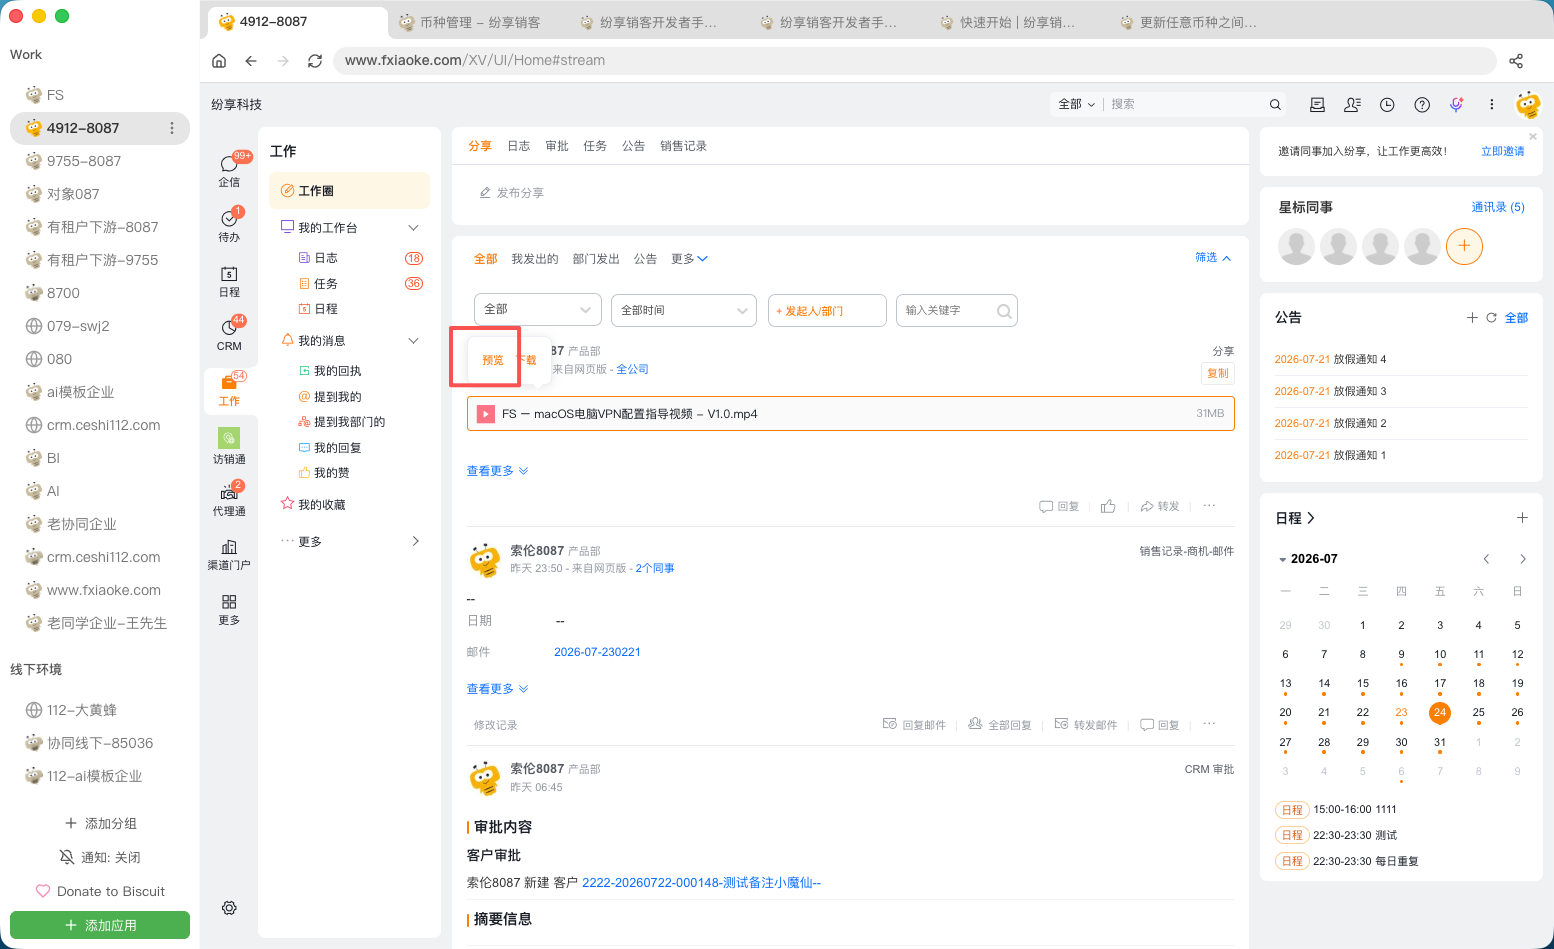Collapse the 我的消息 section

[x=413, y=341]
